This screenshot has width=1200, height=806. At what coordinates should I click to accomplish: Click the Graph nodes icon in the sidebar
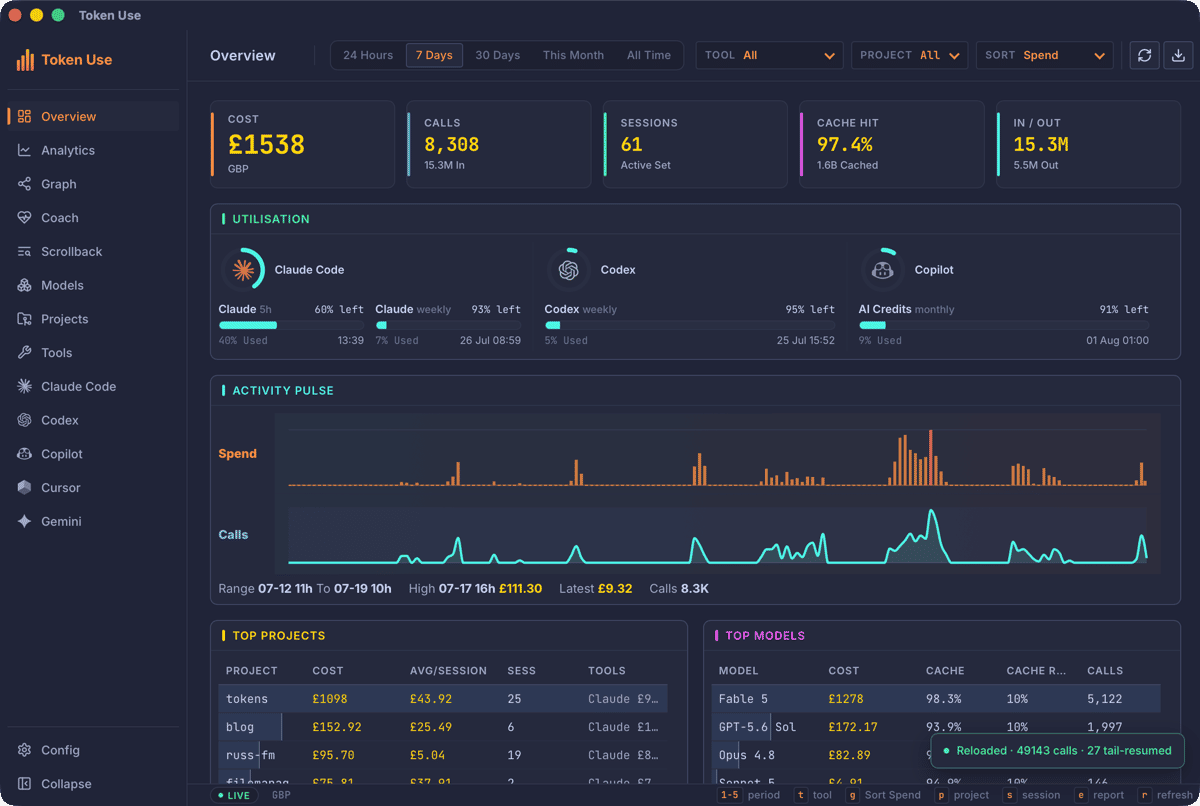click(x=25, y=184)
